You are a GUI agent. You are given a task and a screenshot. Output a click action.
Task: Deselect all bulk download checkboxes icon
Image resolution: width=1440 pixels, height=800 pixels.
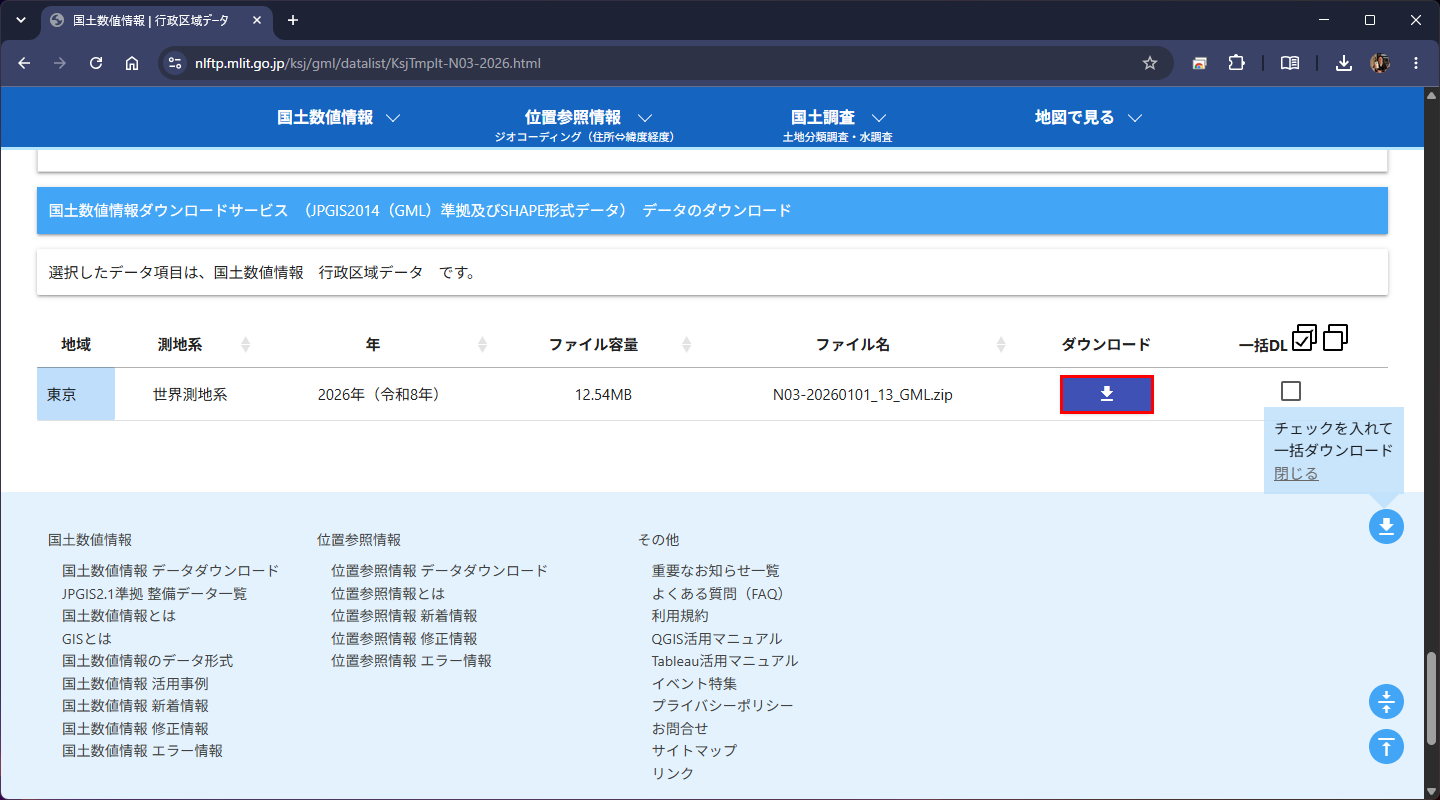(x=1335, y=338)
